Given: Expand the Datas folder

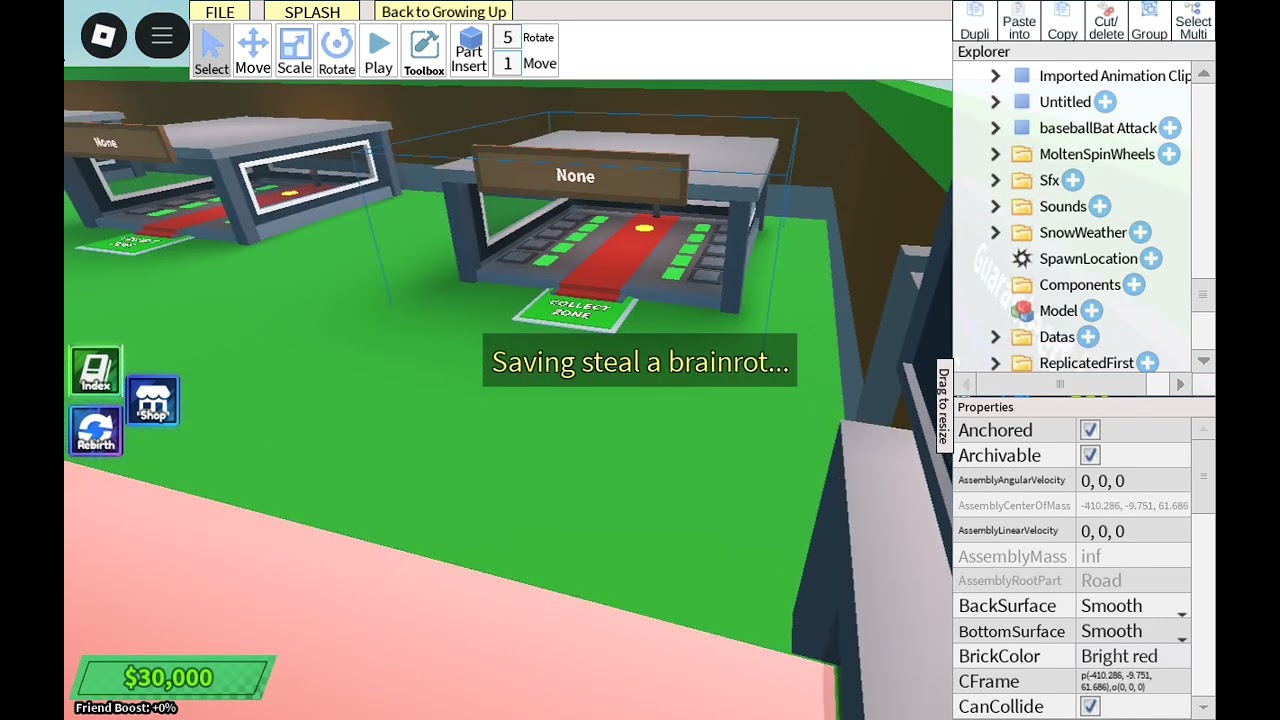Looking at the screenshot, I should [995, 337].
